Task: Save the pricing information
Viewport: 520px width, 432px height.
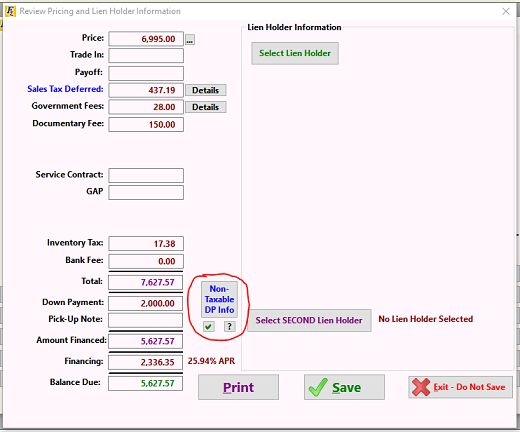Action: pyautogui.click(x=344, y=387)
